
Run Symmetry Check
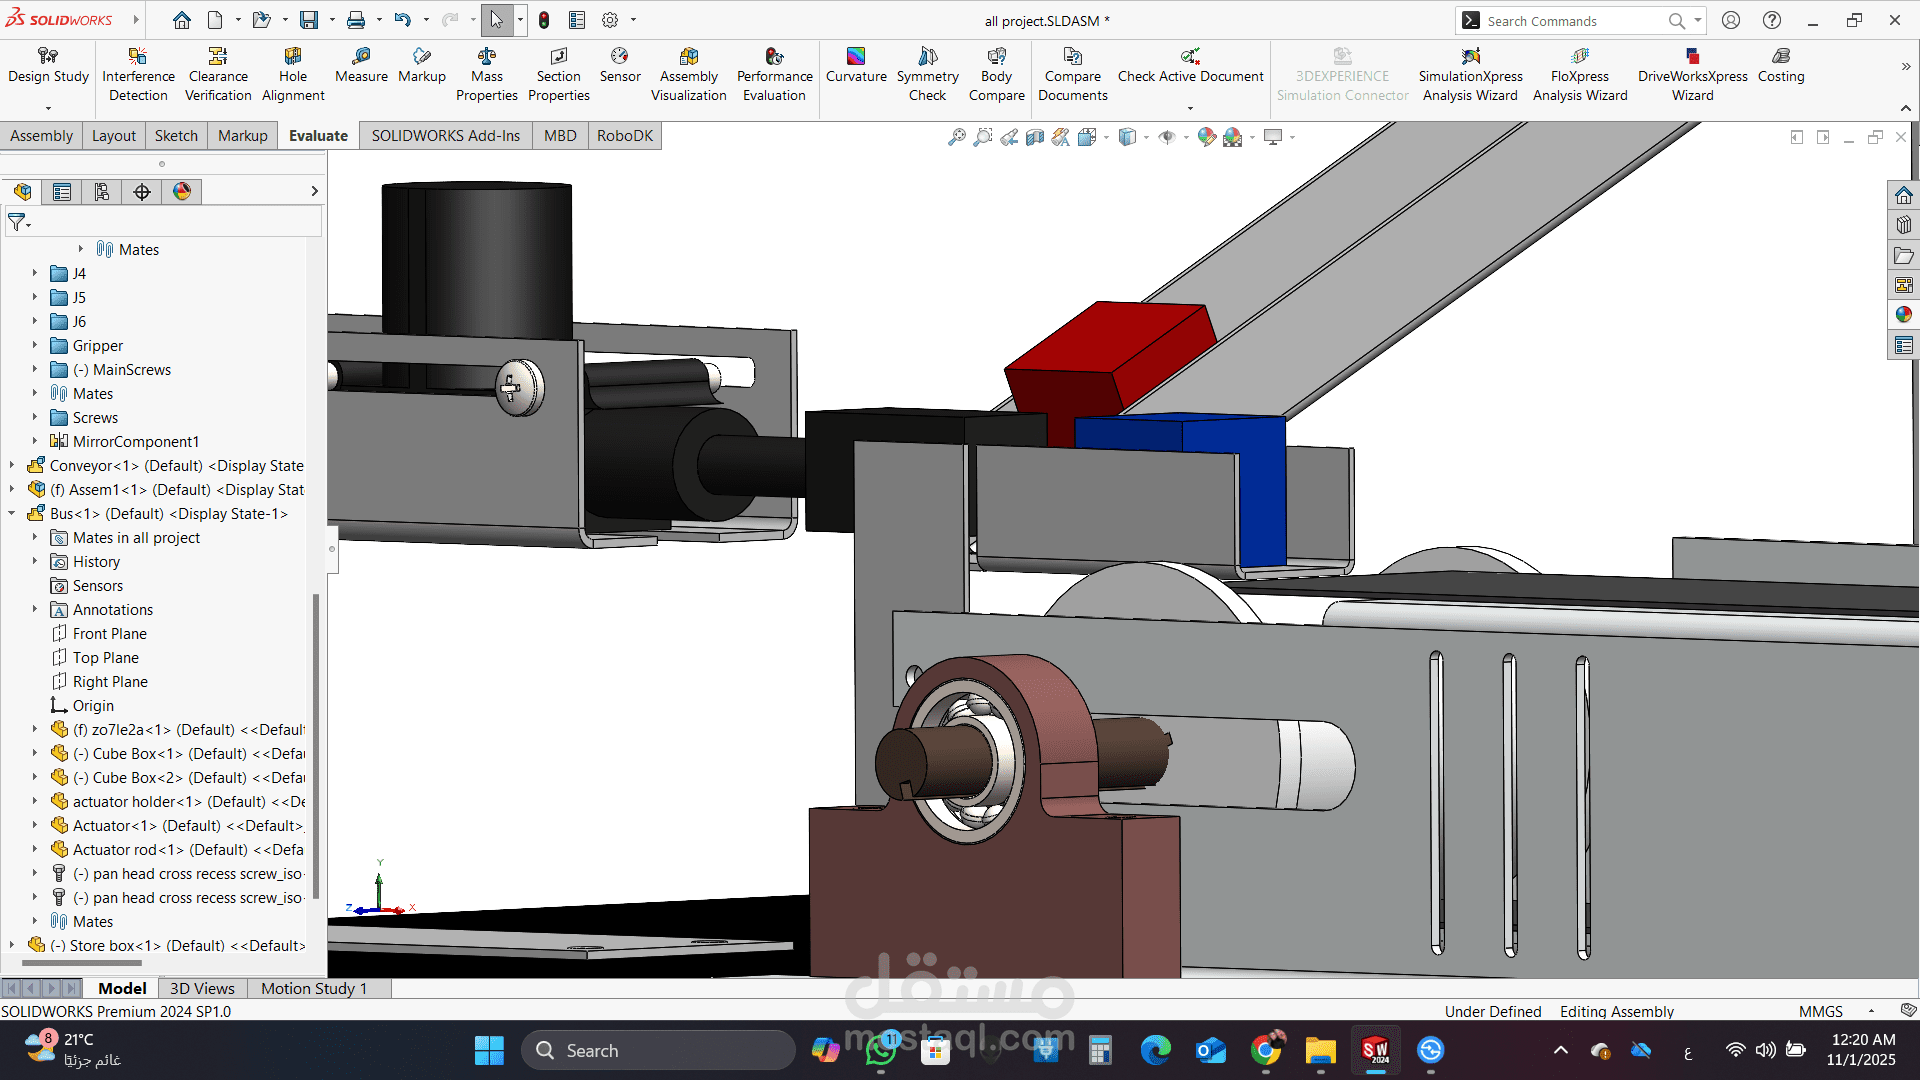click(x=927, y=75)
